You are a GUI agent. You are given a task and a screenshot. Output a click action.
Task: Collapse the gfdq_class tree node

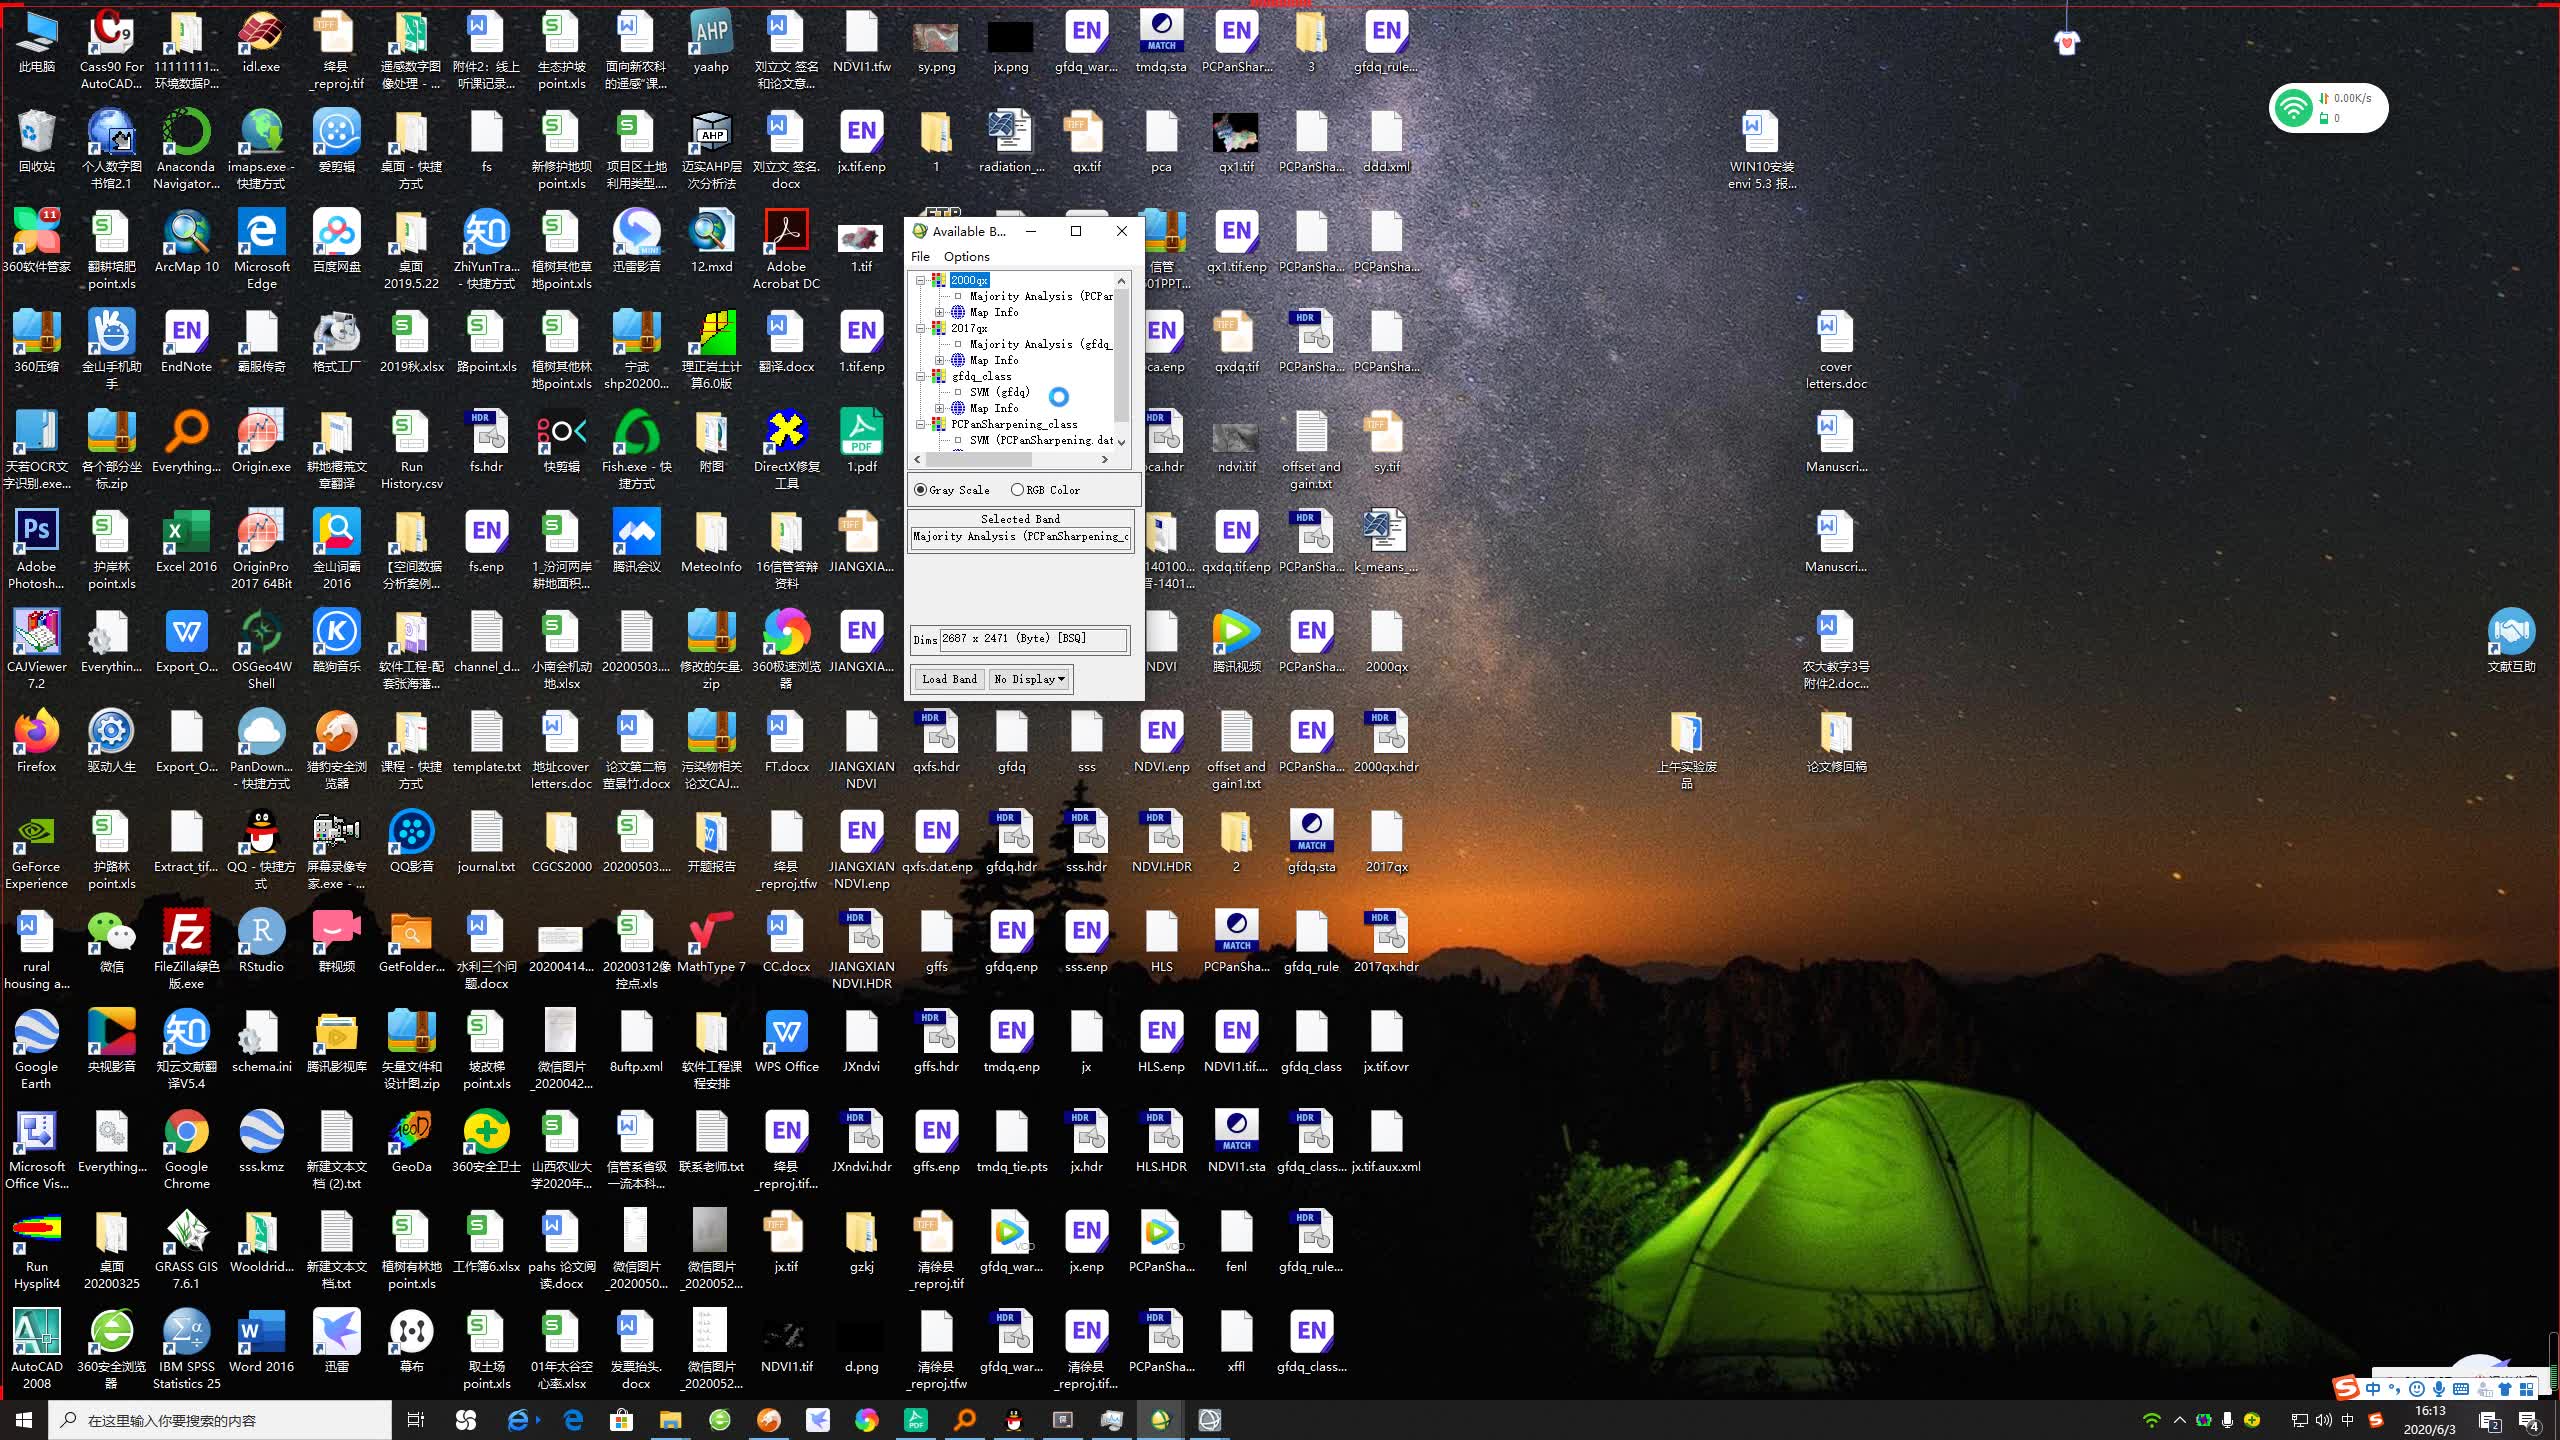[921, 376]
